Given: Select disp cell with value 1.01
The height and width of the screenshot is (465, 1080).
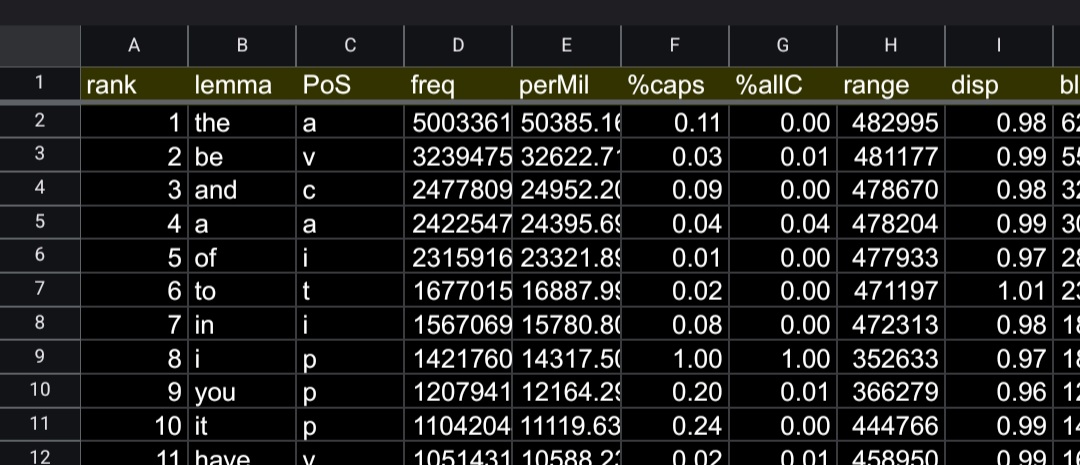Looking at the screenshot, I should pyautogui.click(x=998, y=290).
